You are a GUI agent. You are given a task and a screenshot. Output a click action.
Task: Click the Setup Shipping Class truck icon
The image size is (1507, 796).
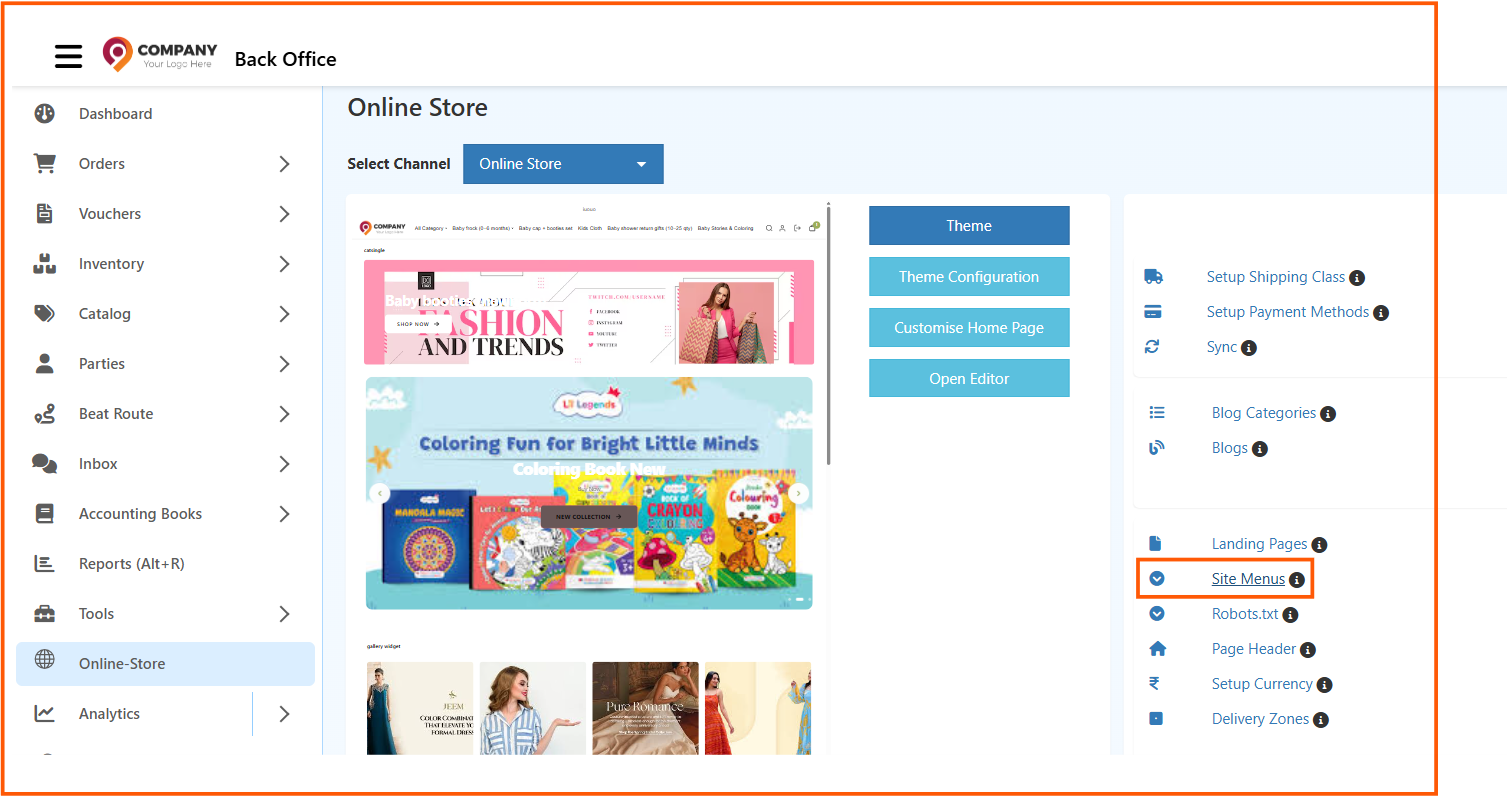point(1153,277)
